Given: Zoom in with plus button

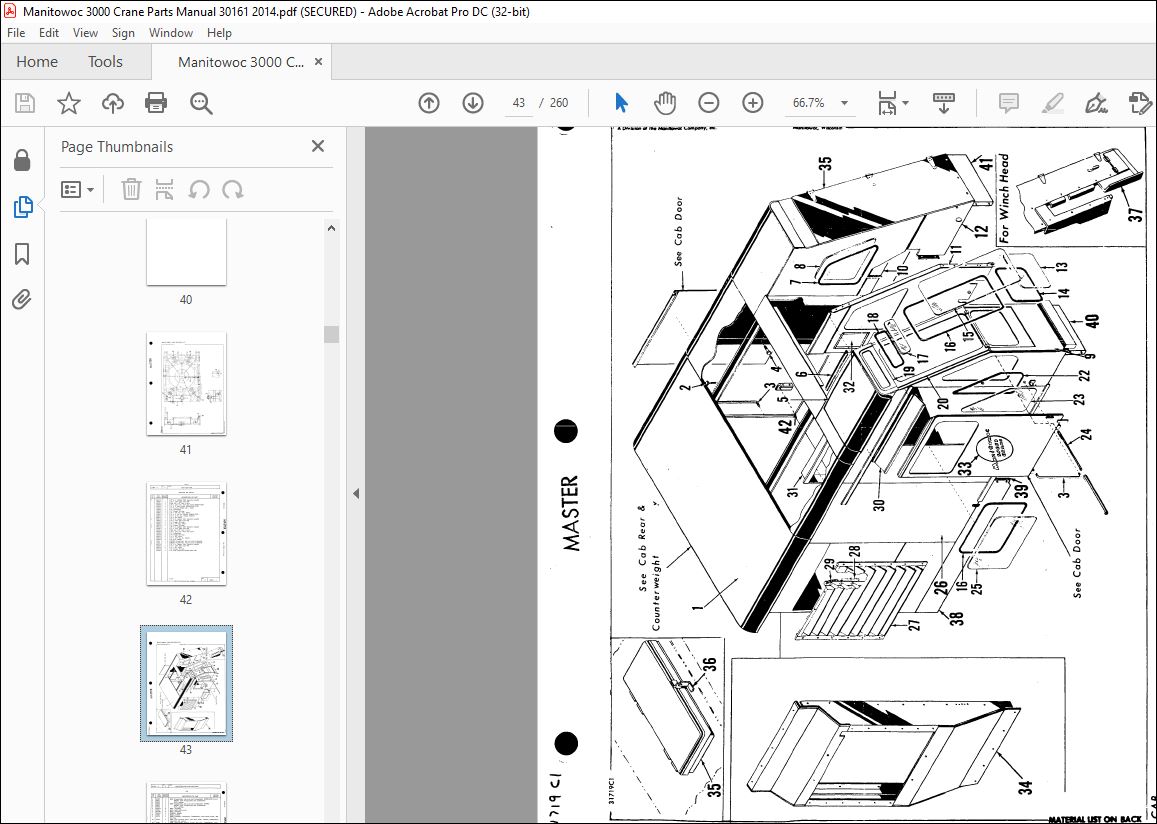Looking at the screenshot, I should coord(753,103).
